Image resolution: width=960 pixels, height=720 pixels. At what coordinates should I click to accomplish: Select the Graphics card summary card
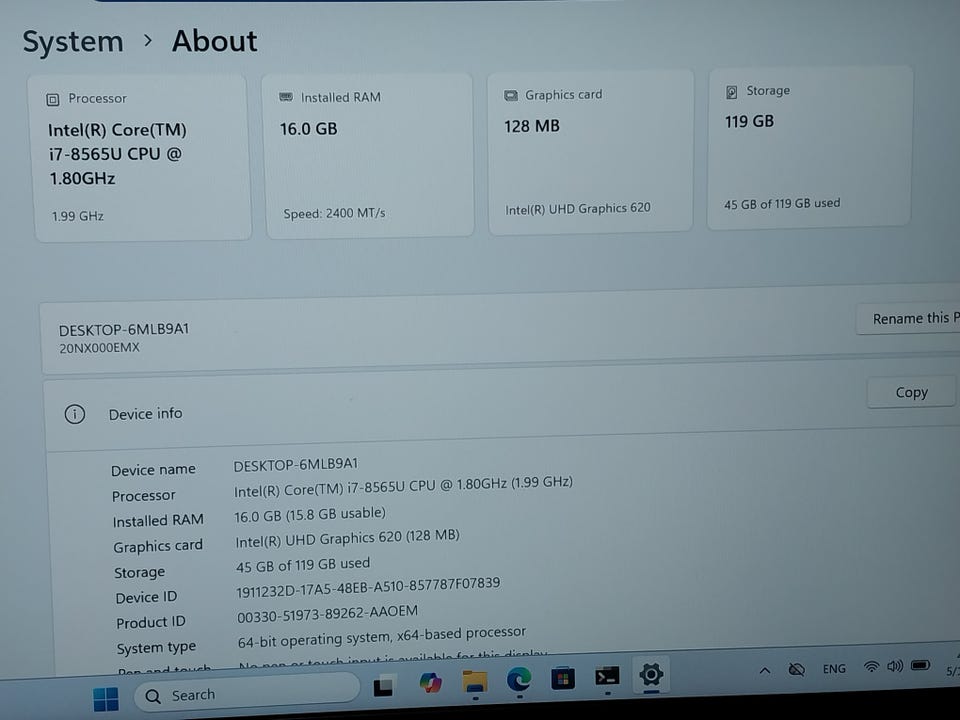pos(591,151)
